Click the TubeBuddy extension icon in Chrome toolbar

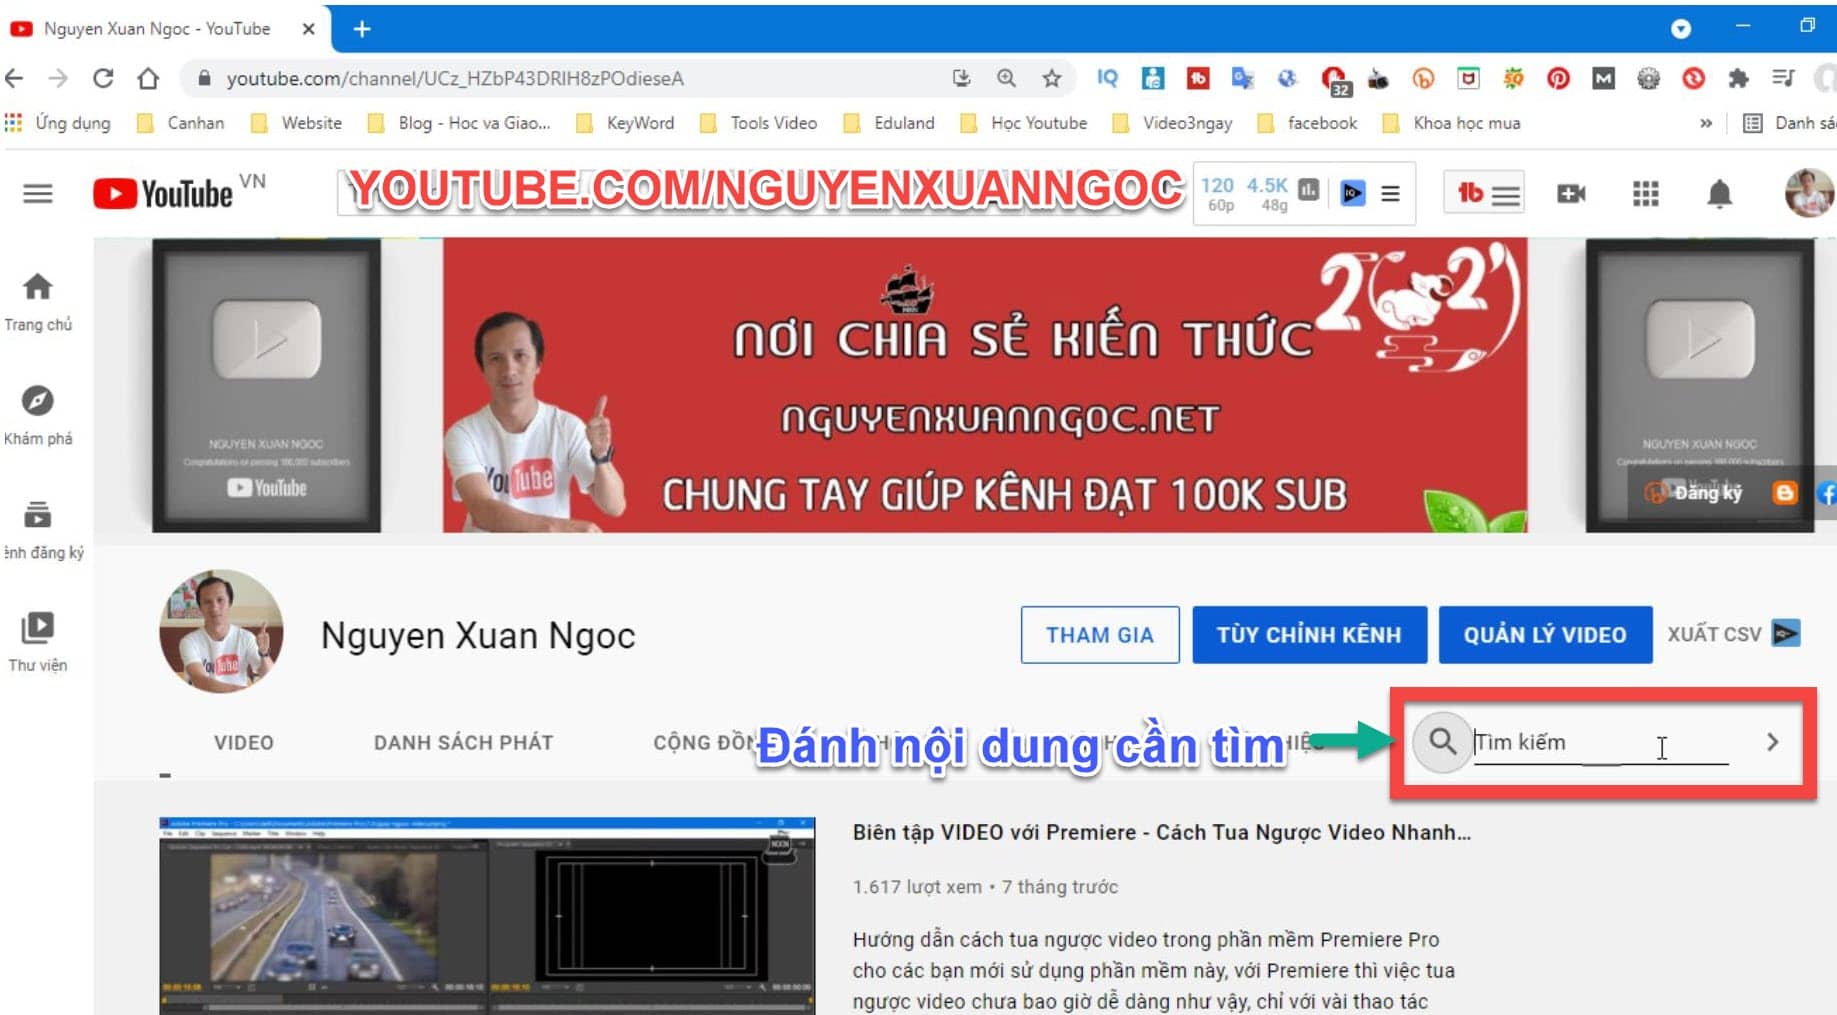(x=1197, y=78)
